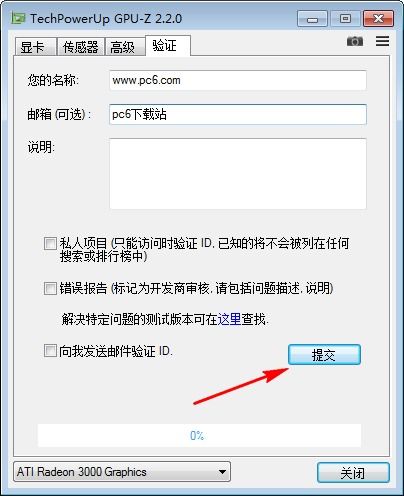Enable the 私人项目 checkbox

point(50,243)
